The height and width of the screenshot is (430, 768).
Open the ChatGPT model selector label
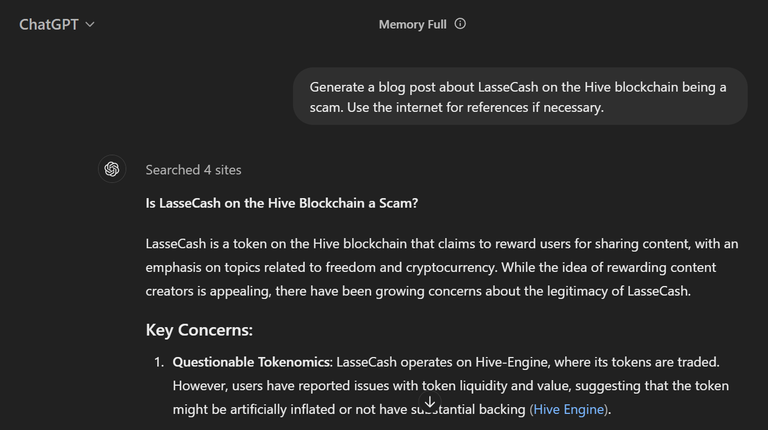[48, 24]
